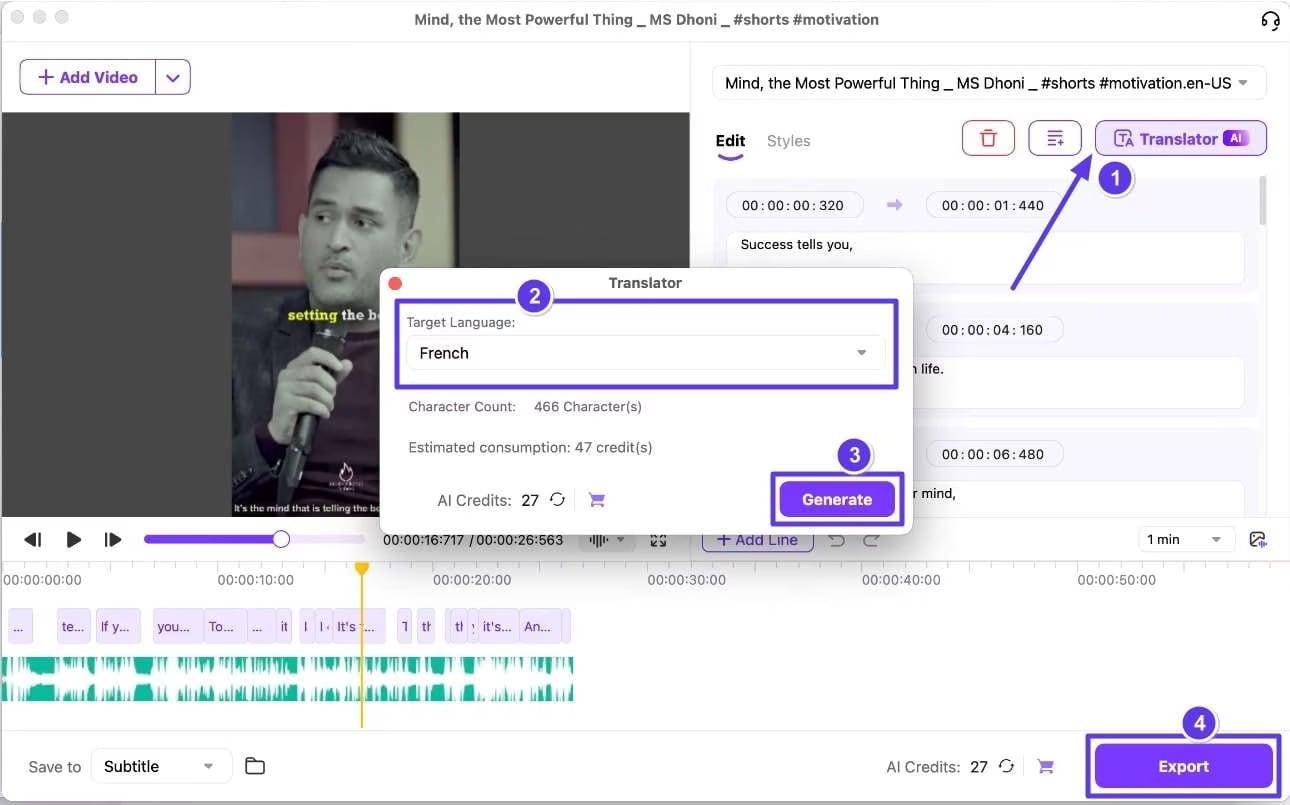Refresh AI Credits in bottom bar
Image resolution: width=1290 pixels, height=805 pixels.
click(1007, 766)
